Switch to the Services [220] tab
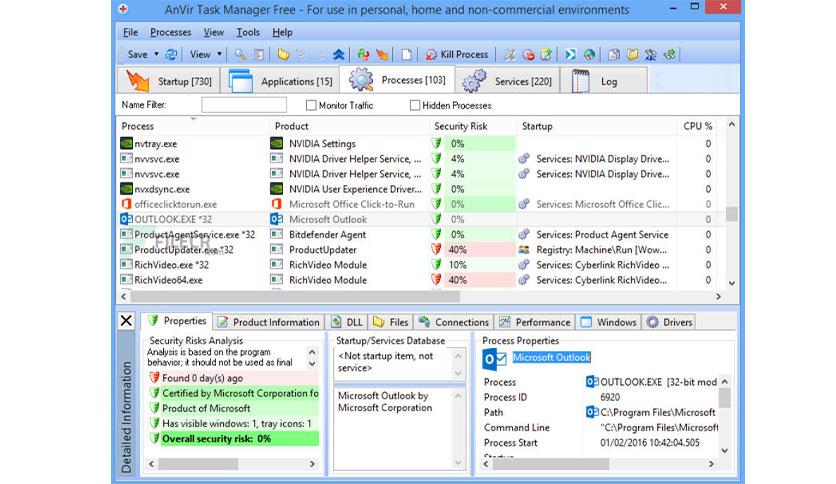Image resolution: width=836 pixels, height=484 pixels. click(x=507, y=81)
